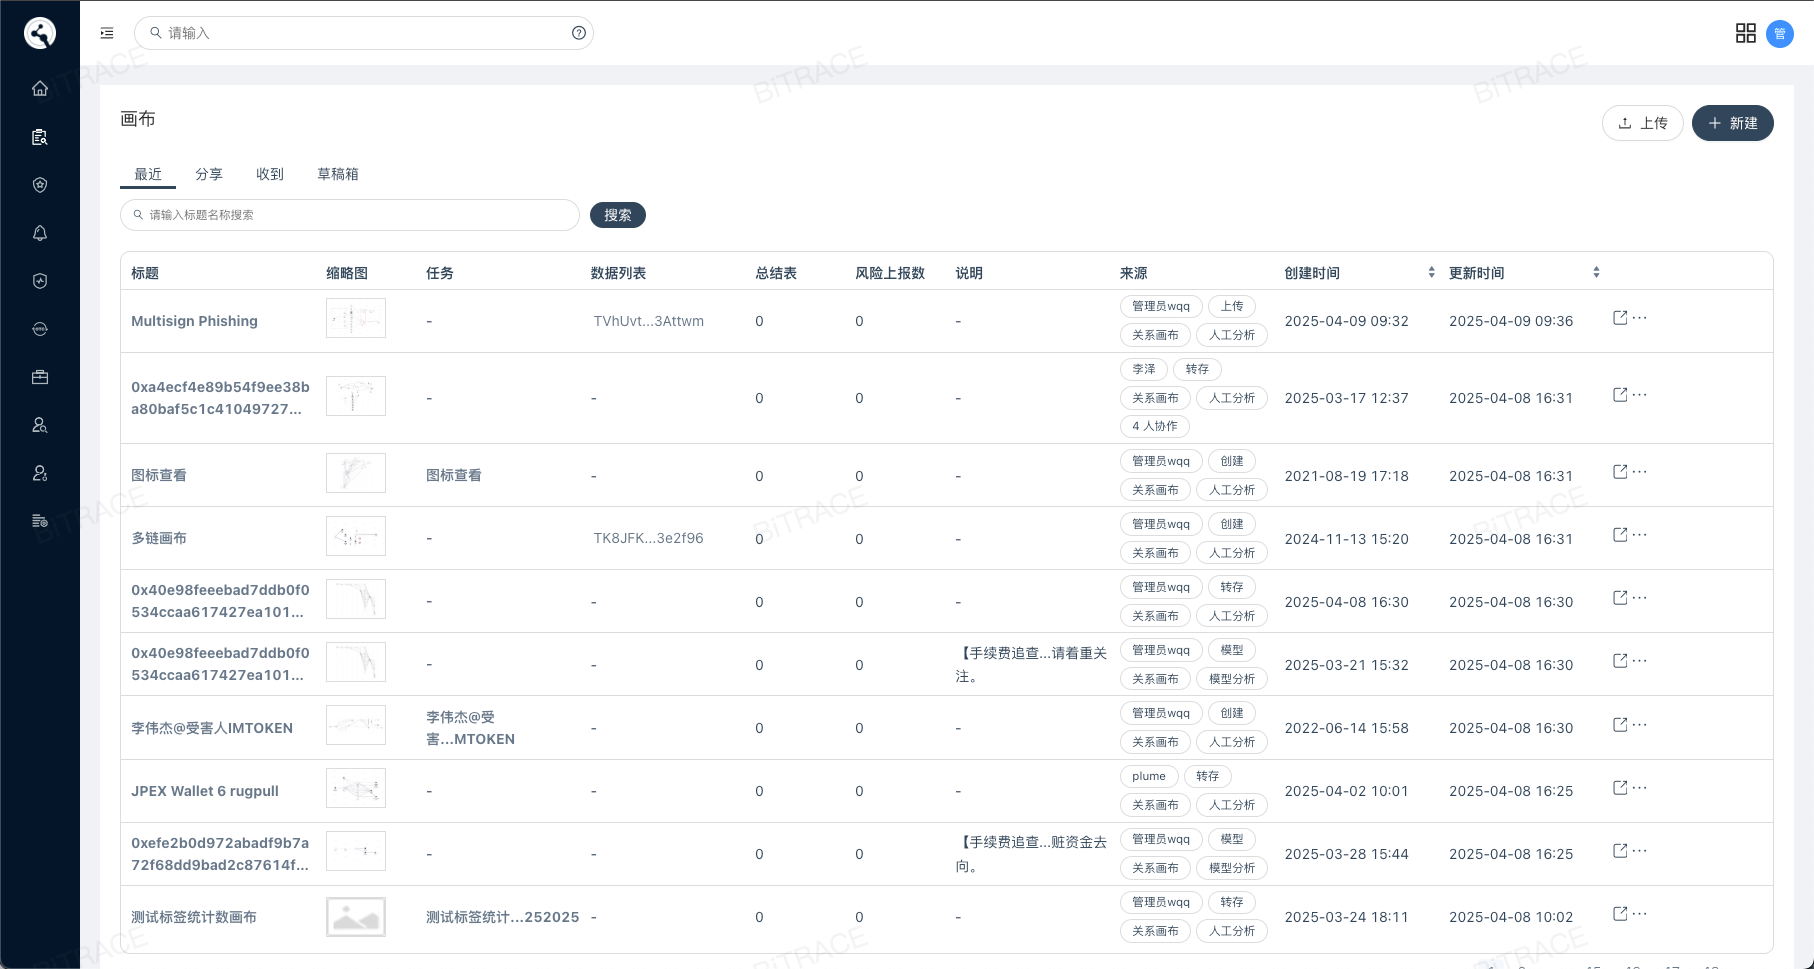This screenshot has width=1814, height=969.
Task: Open the home icon in sidebar
Action: (40, 89)
